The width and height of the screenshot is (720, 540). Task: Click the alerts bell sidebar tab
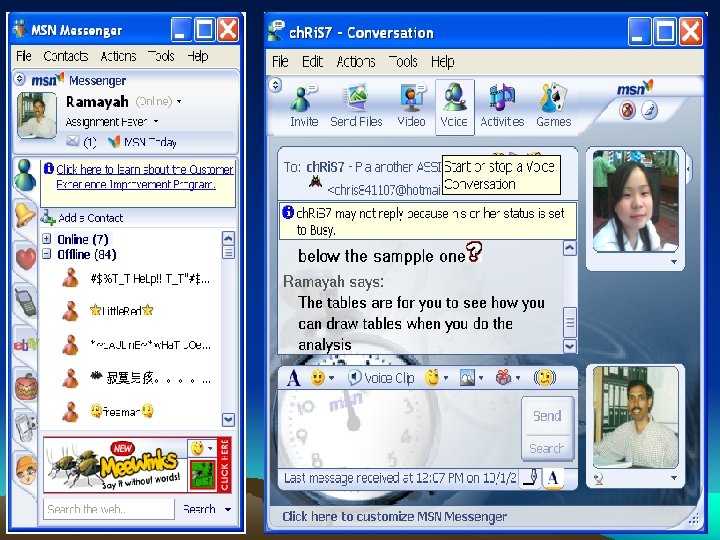[25, 215]
